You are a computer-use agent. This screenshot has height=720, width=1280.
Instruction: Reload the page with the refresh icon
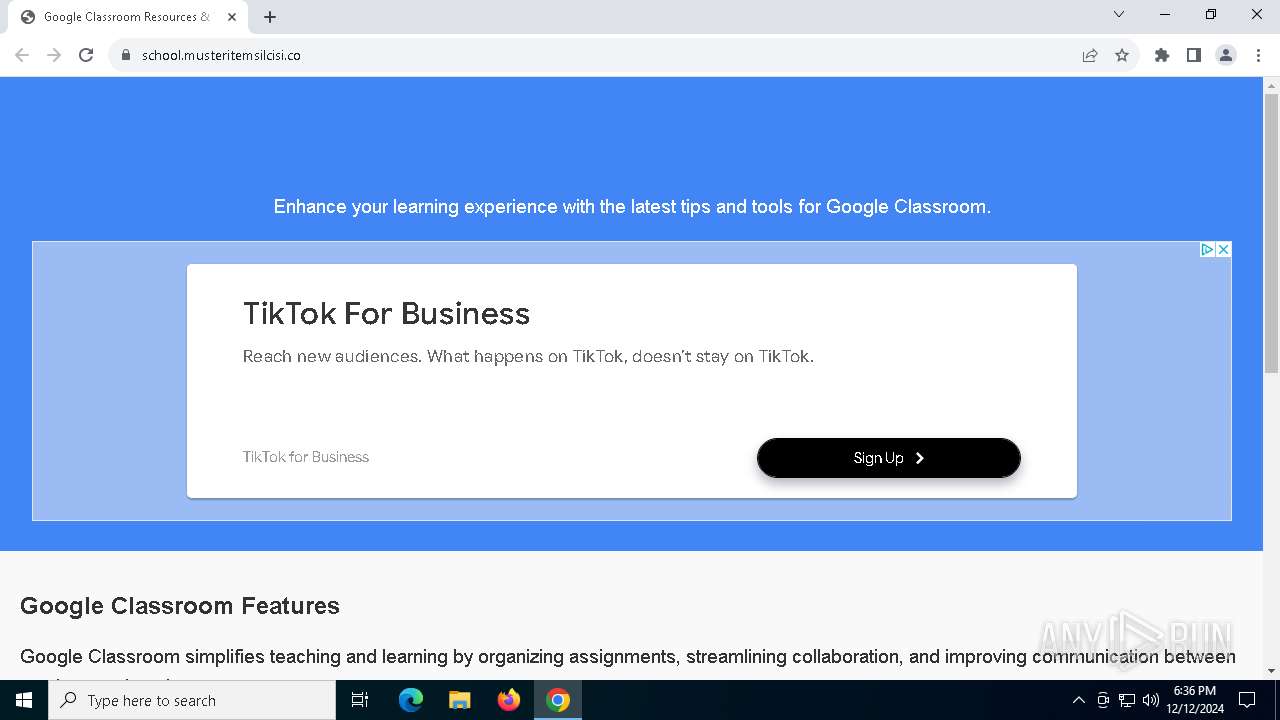(86, 55)
